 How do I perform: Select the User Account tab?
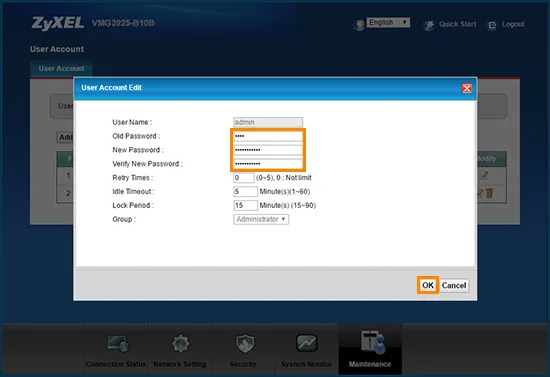[x=61, y=69]
